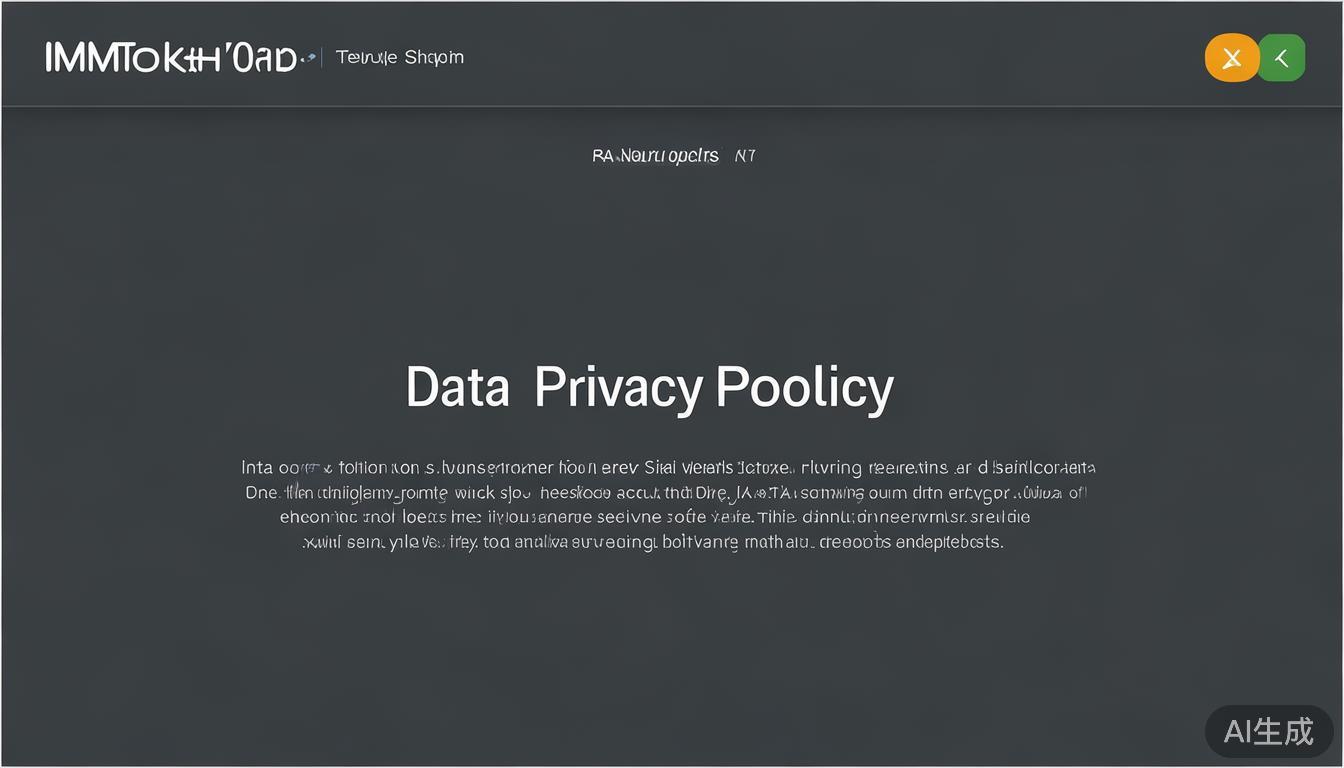The image size is (1344, 768).
Task: Click the Data Privacy Poolicy heading
Action: [648, 386]
